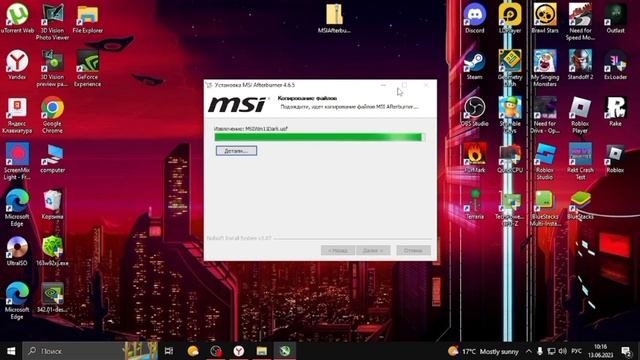Open the Need for Speed desktop shortcut
This screenshot has height=360, width=640.
point(580,22)
